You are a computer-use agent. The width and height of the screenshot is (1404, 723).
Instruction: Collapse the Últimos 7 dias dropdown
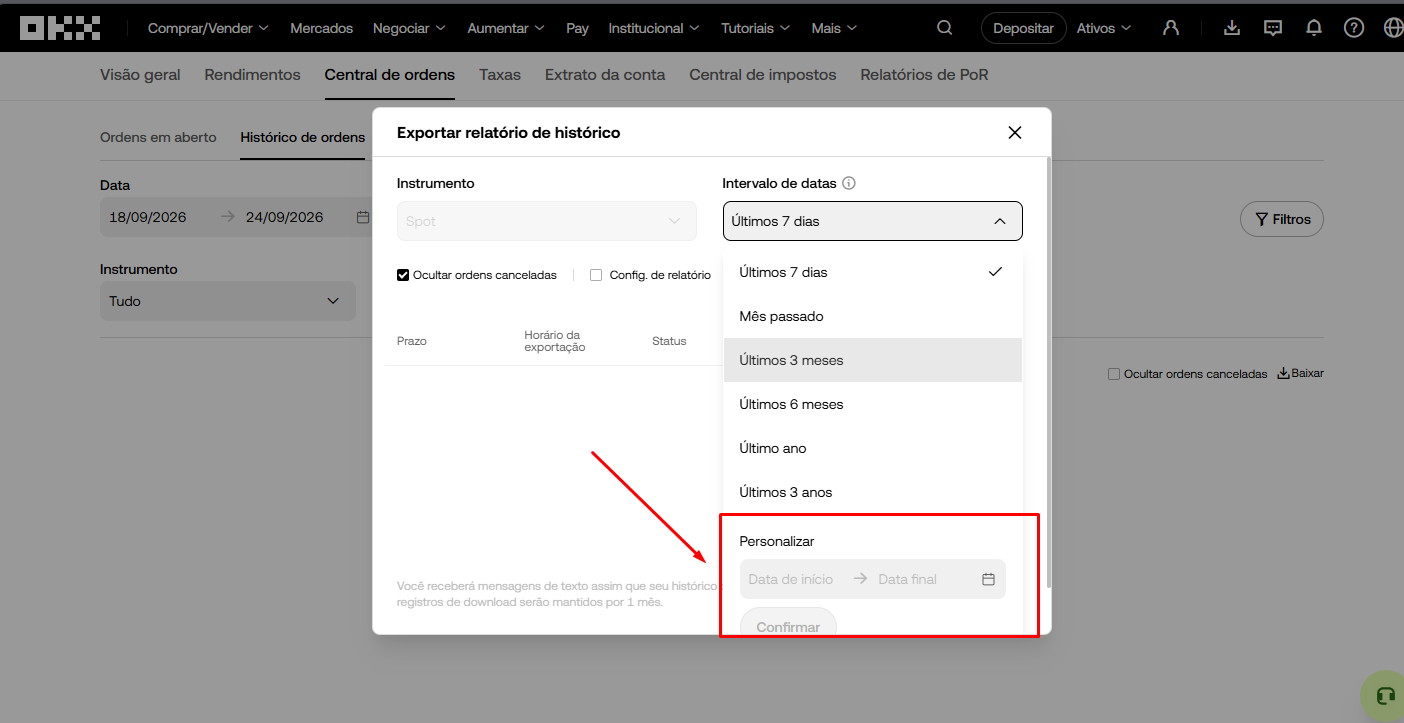pos(873,221)
